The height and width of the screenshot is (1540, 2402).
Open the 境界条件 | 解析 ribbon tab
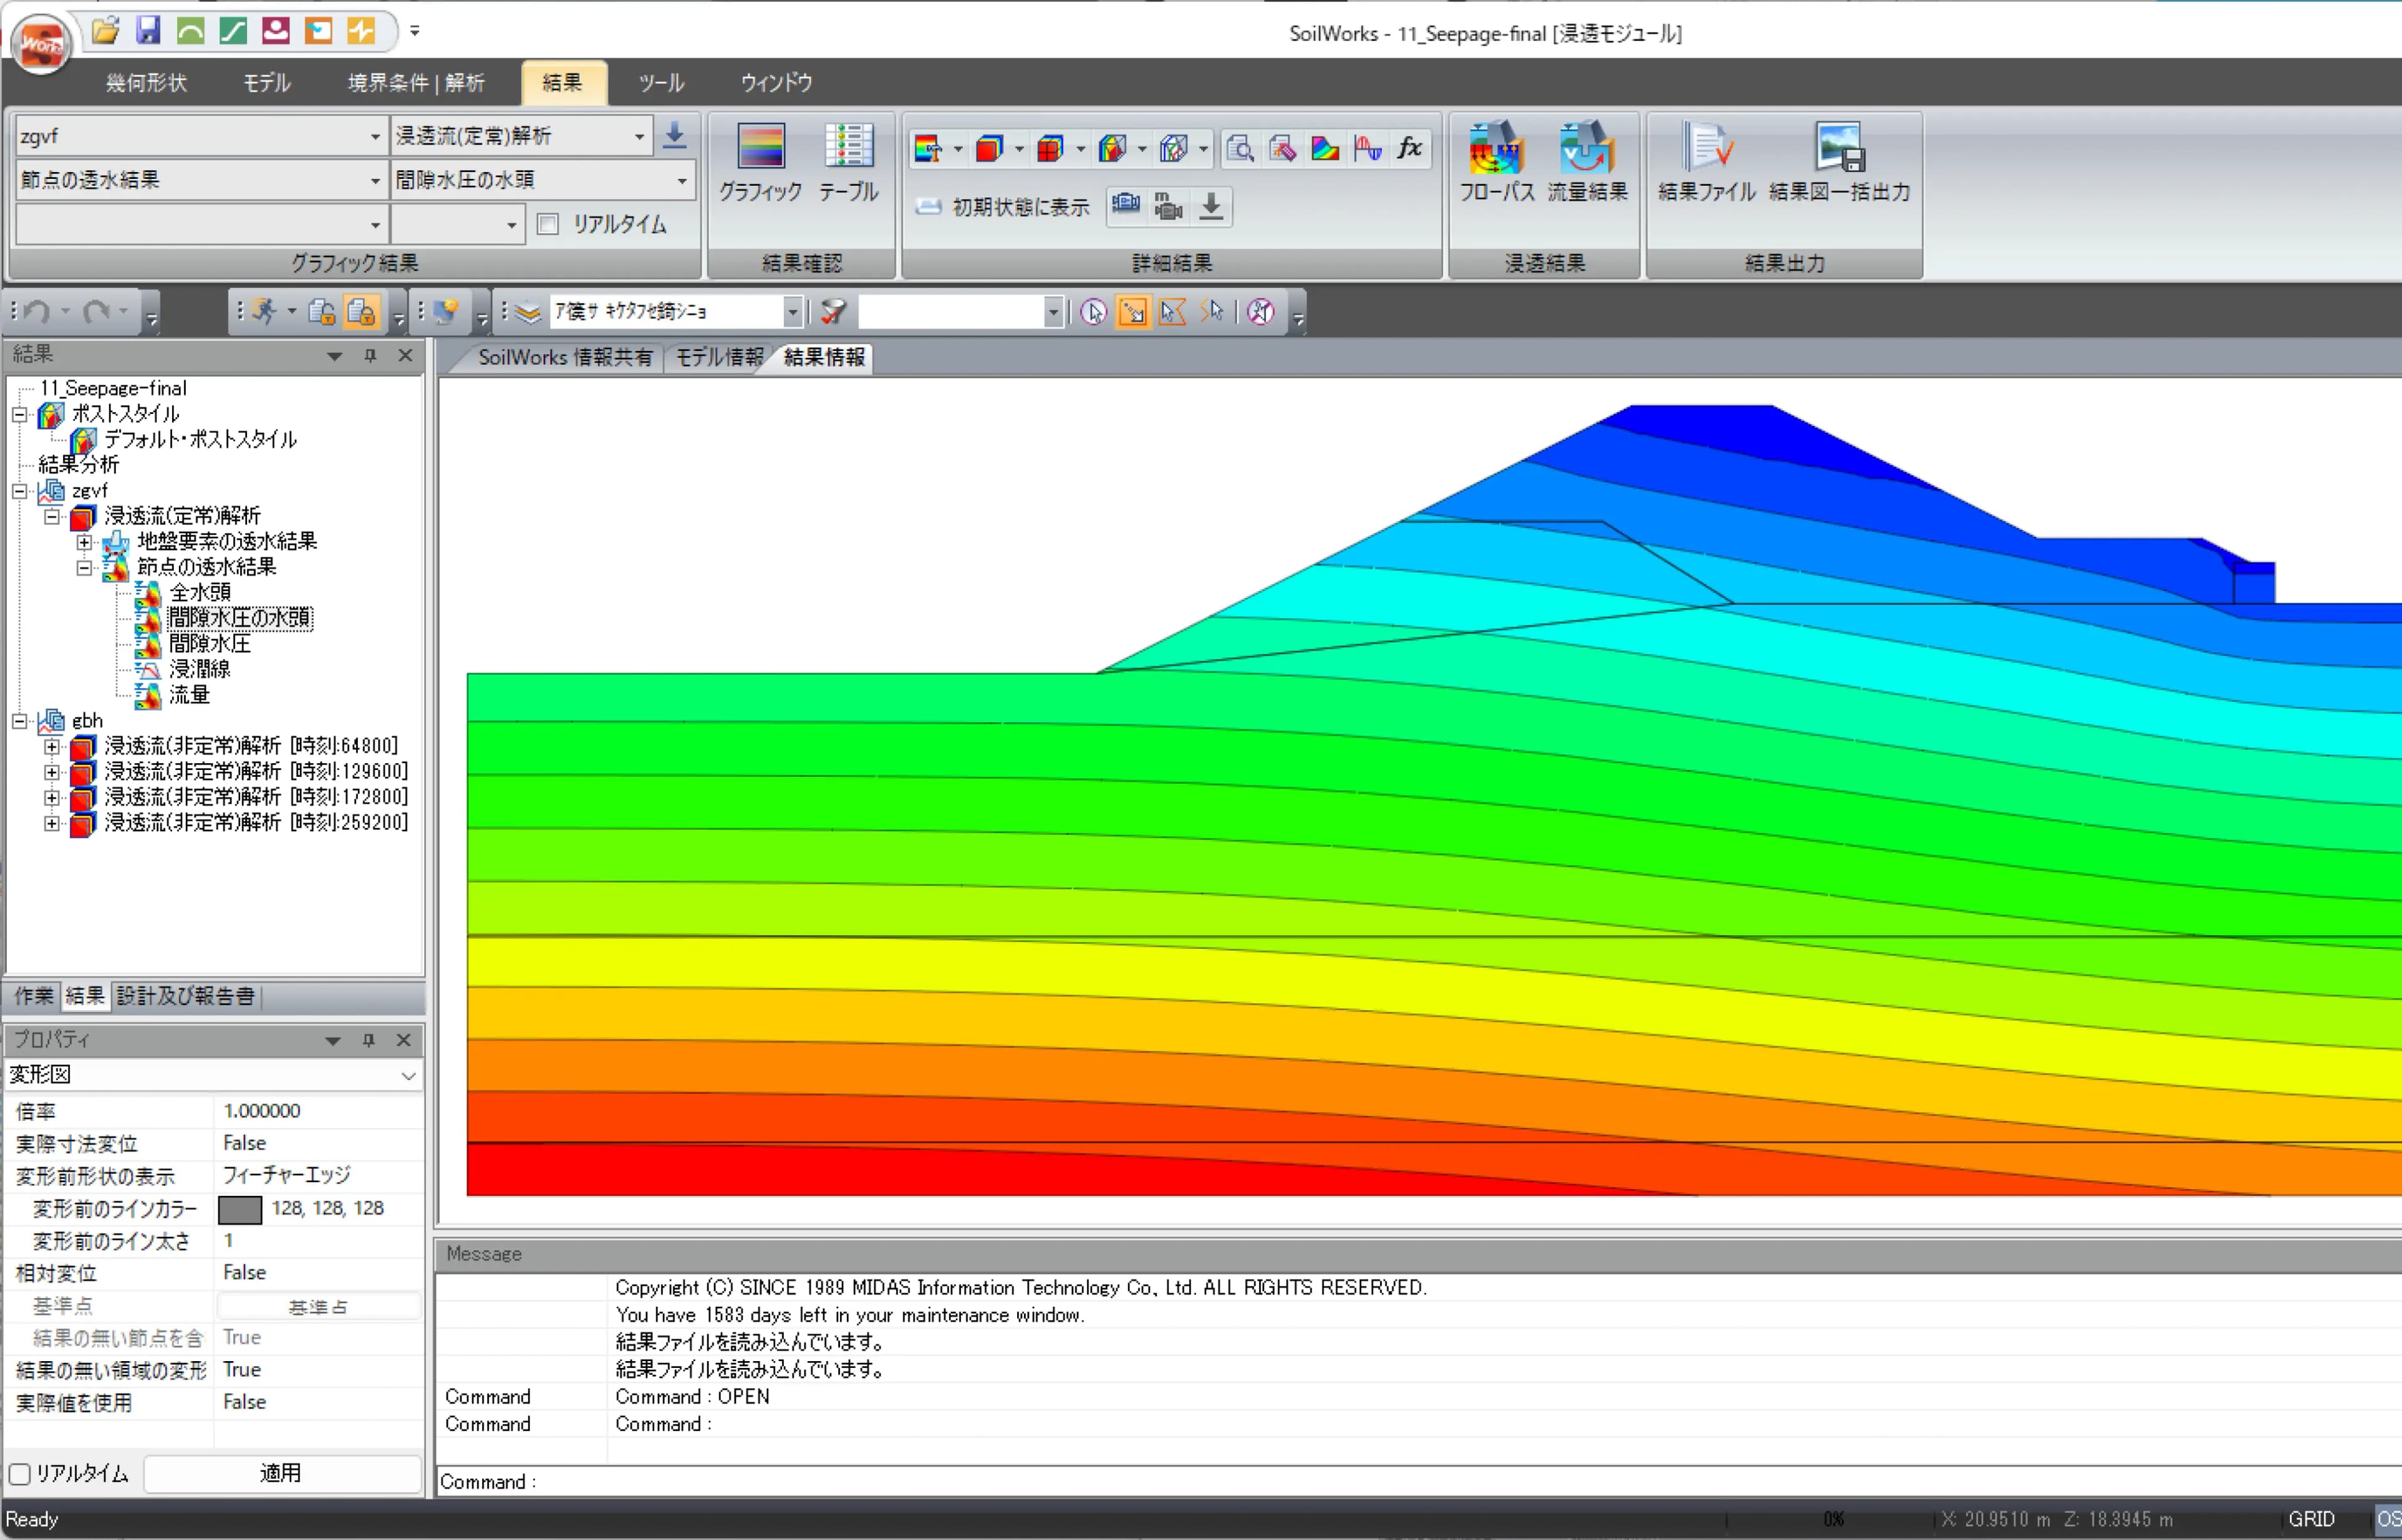pyautogui.click(x=416, y=83)
